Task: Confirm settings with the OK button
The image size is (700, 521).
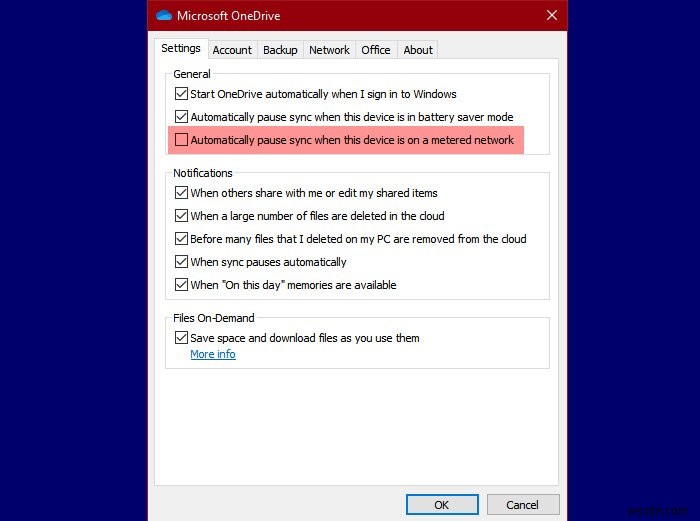Action: pyautogui.click(x=442, y=504)
